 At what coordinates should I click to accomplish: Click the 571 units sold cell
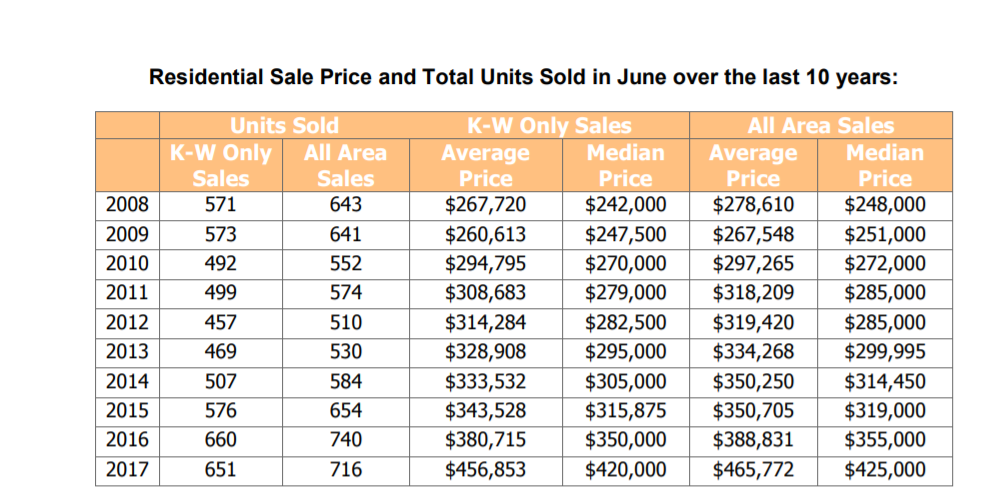pyautogui.click(x=220, y=206)
